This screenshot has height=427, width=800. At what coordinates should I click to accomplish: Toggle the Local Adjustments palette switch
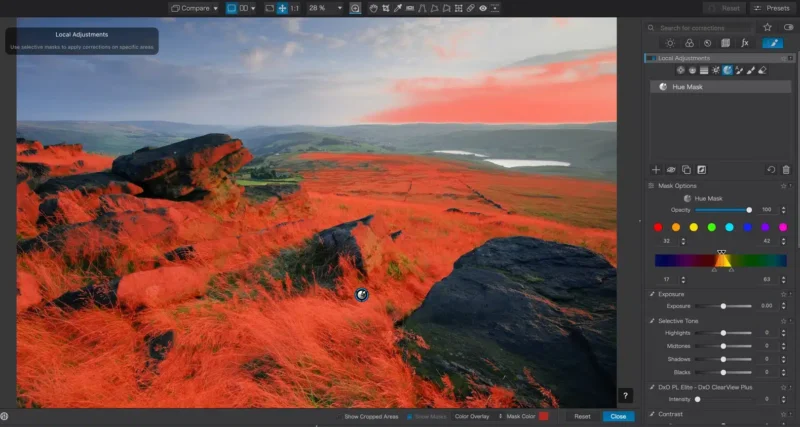(651, 58)
